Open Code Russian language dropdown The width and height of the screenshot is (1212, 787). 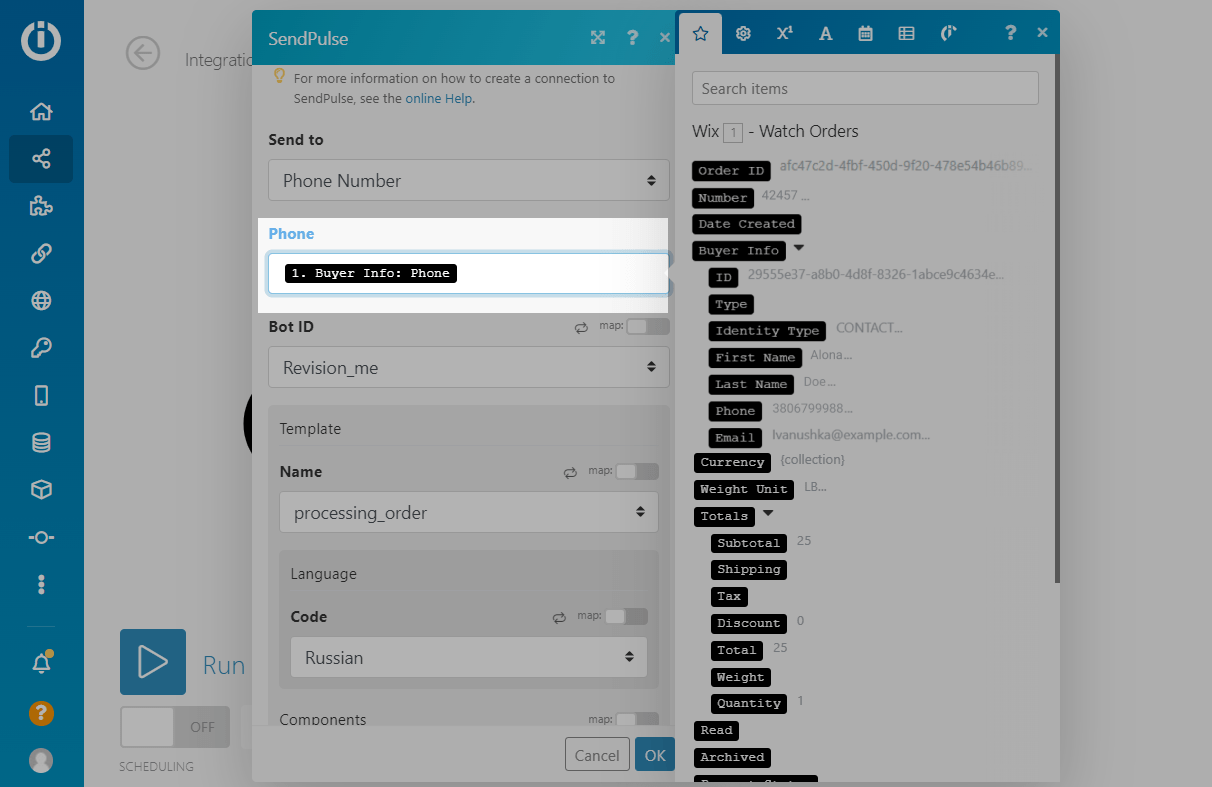469,658
